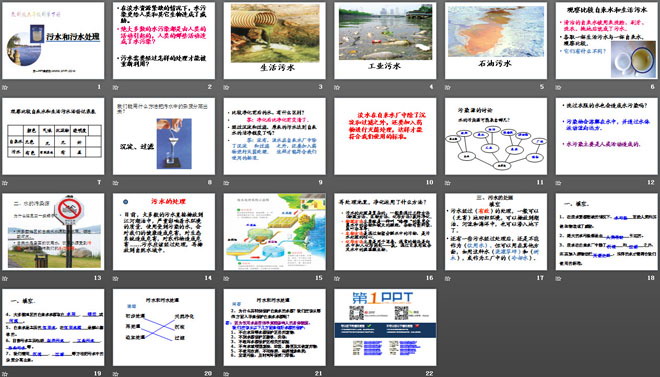Image resolution: width=660 pixels, height=377 pixels.
Task: Click the star icon below slide 17
Action: [448, 279]
